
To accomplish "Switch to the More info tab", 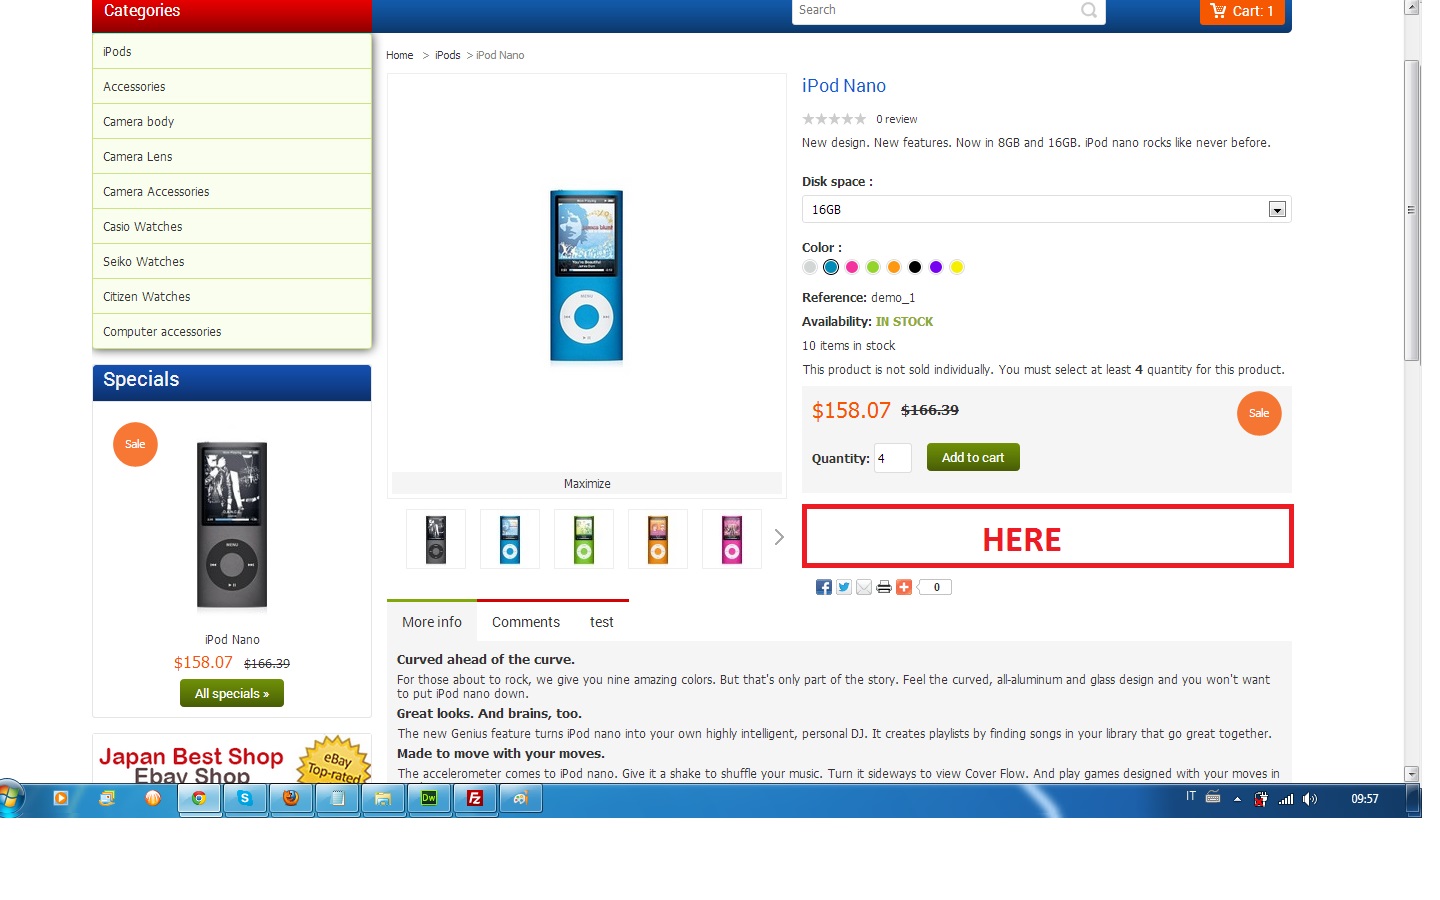I will [432, 622].
